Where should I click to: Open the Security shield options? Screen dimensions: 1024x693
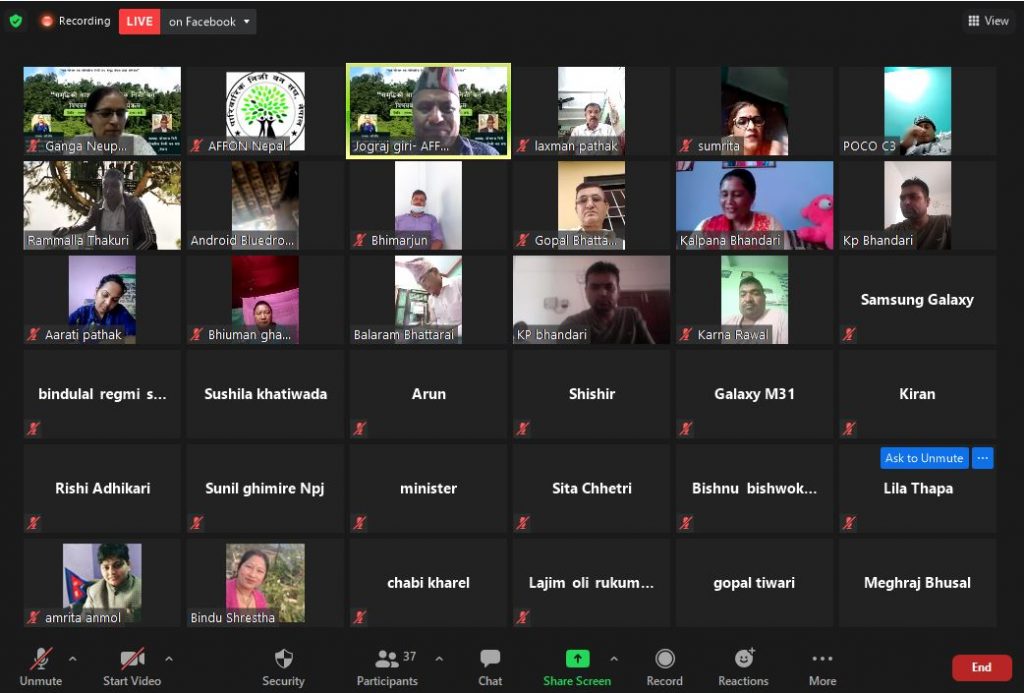click(283, 659)
